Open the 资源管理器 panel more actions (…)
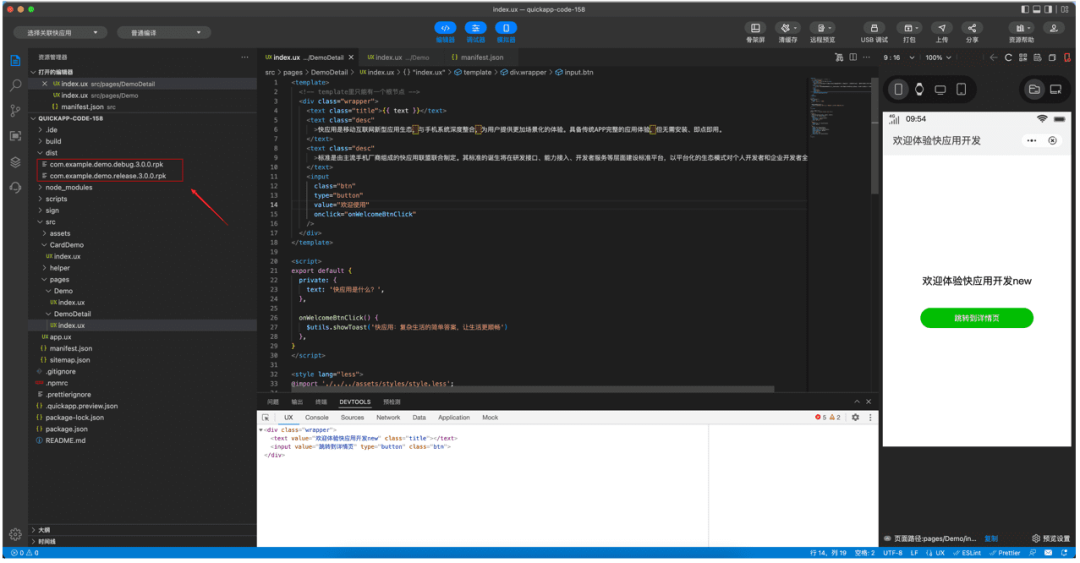The width and height of the screenshot is (1080, 563). tap(245, 57)
